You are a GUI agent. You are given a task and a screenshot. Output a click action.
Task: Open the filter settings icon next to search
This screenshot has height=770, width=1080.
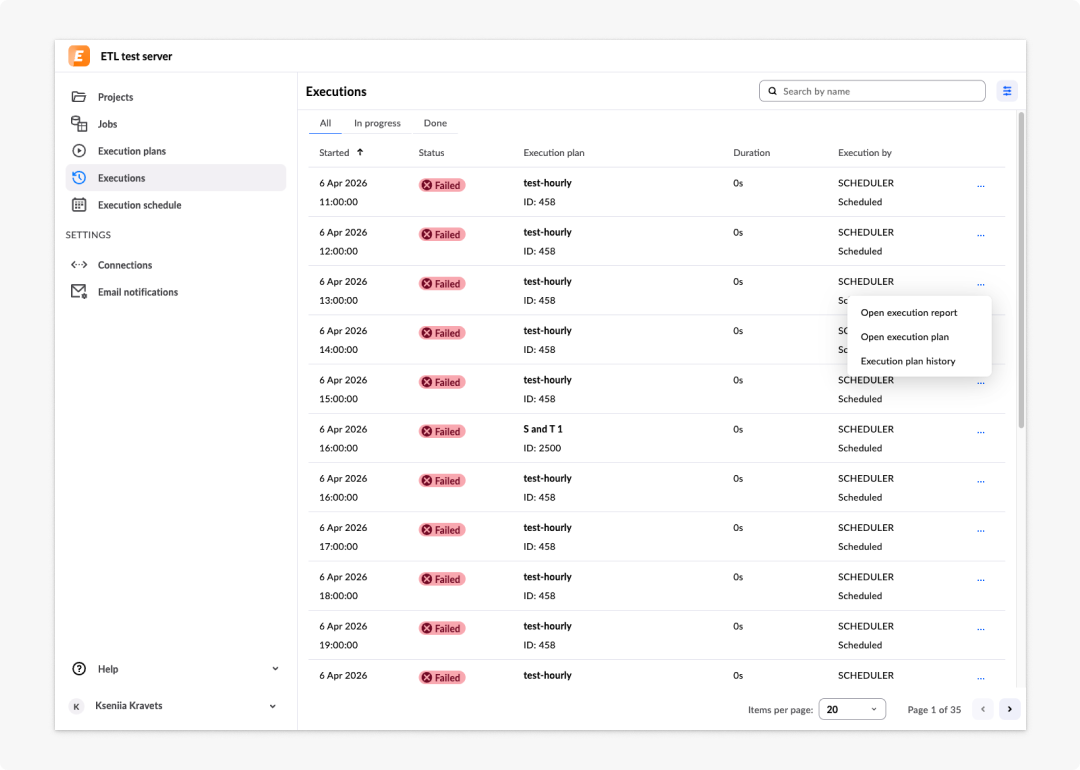point(1007,91)
